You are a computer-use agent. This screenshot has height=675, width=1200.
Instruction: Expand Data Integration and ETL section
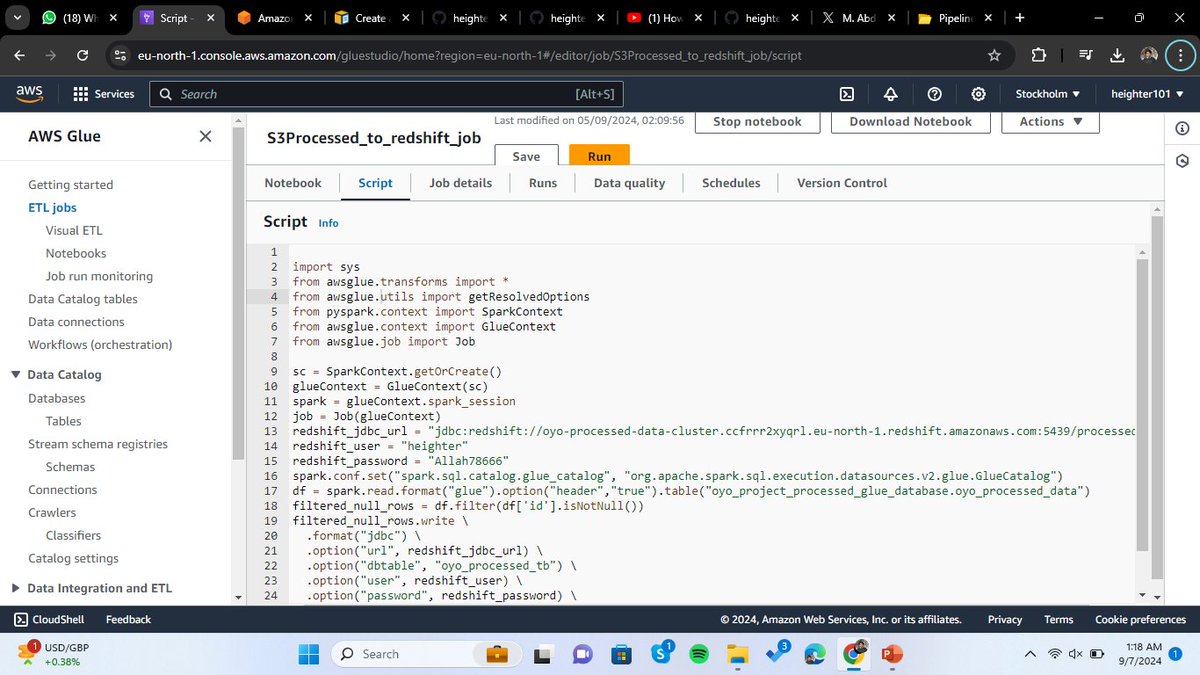(x=16, y=588)
